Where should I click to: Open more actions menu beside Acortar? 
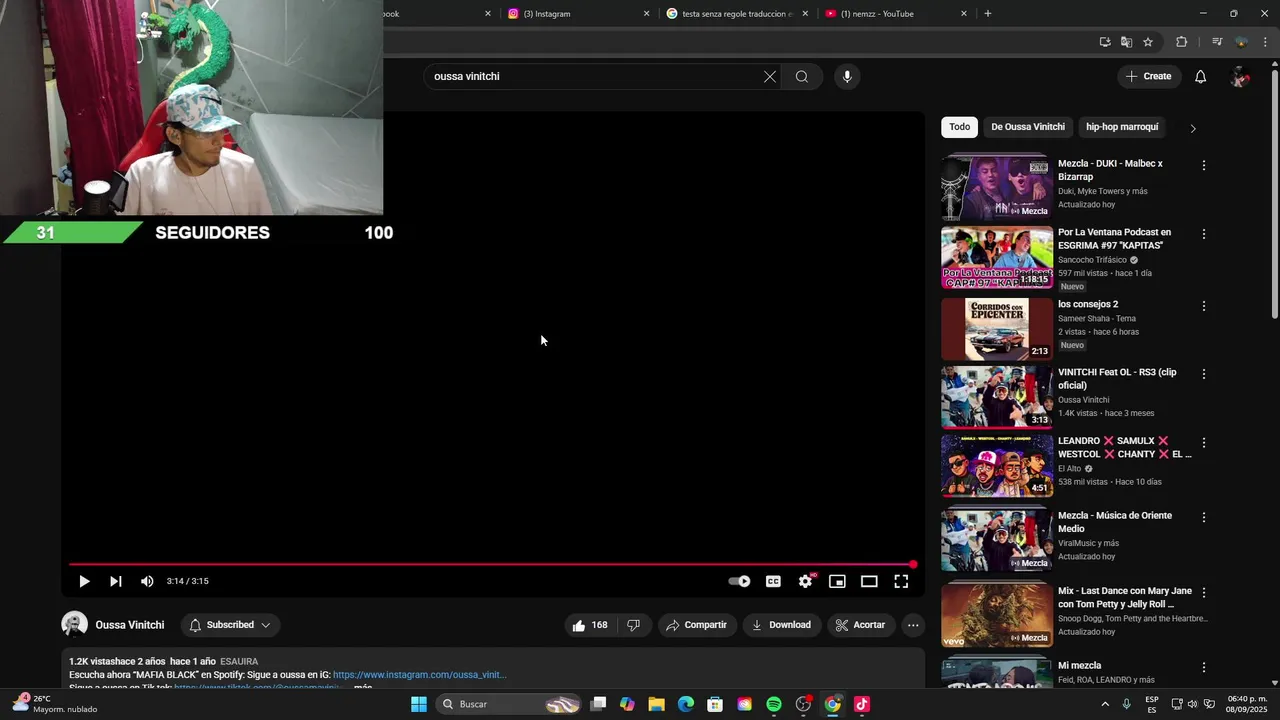click(913, 625)
